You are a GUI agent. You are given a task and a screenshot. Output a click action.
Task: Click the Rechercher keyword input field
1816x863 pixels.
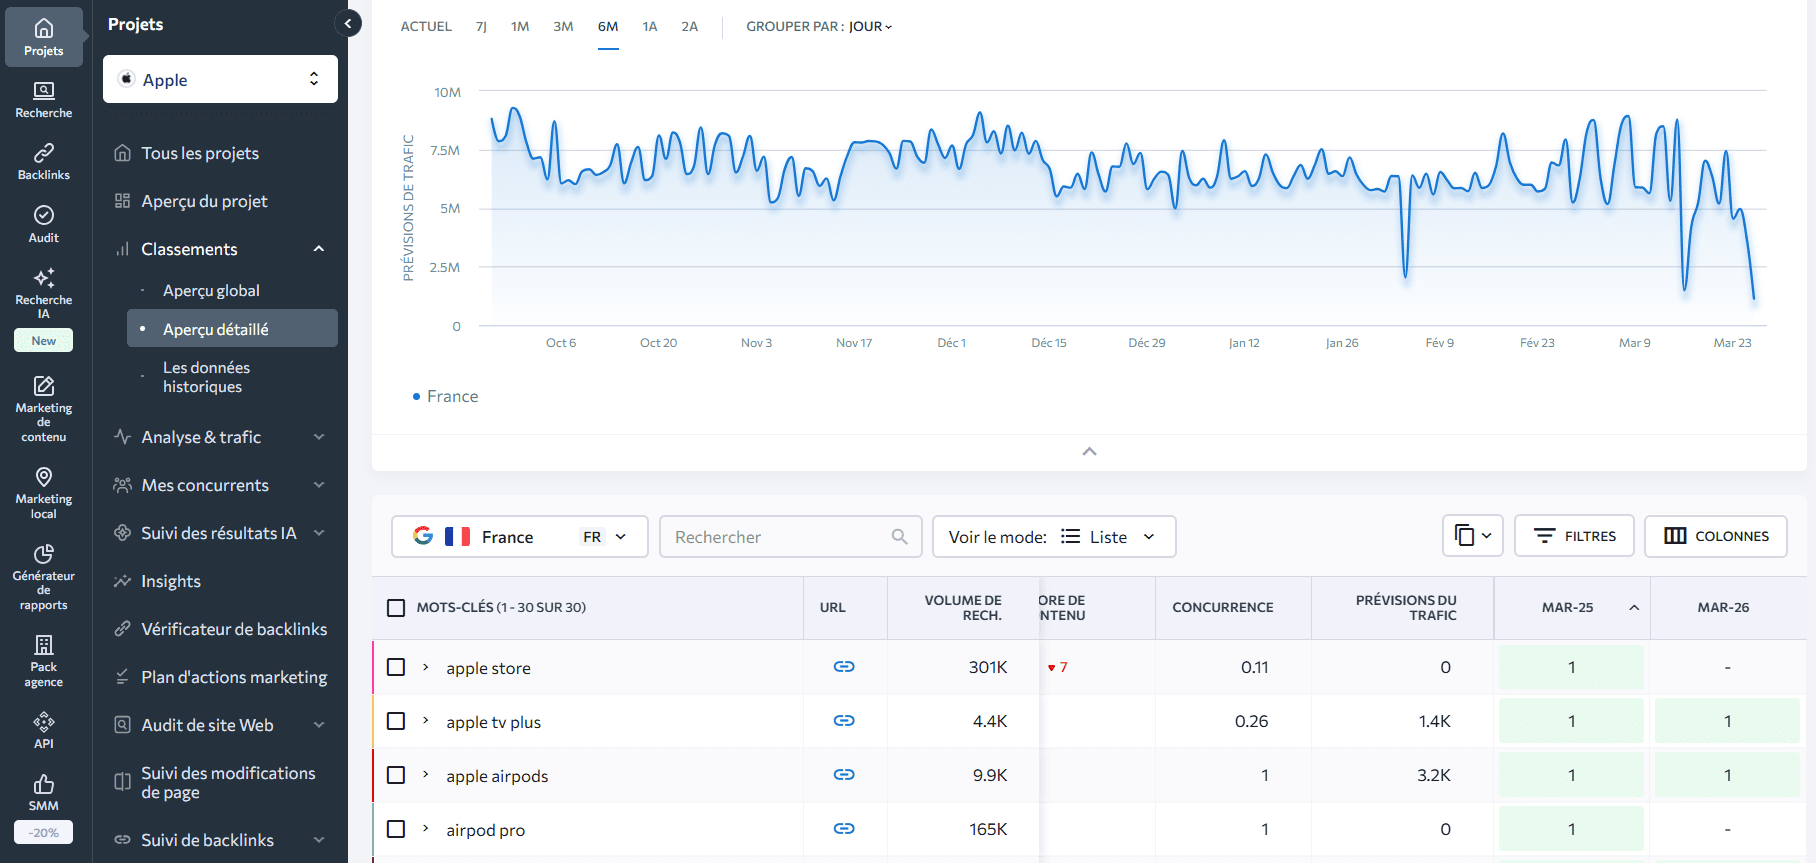coord(790,537)
